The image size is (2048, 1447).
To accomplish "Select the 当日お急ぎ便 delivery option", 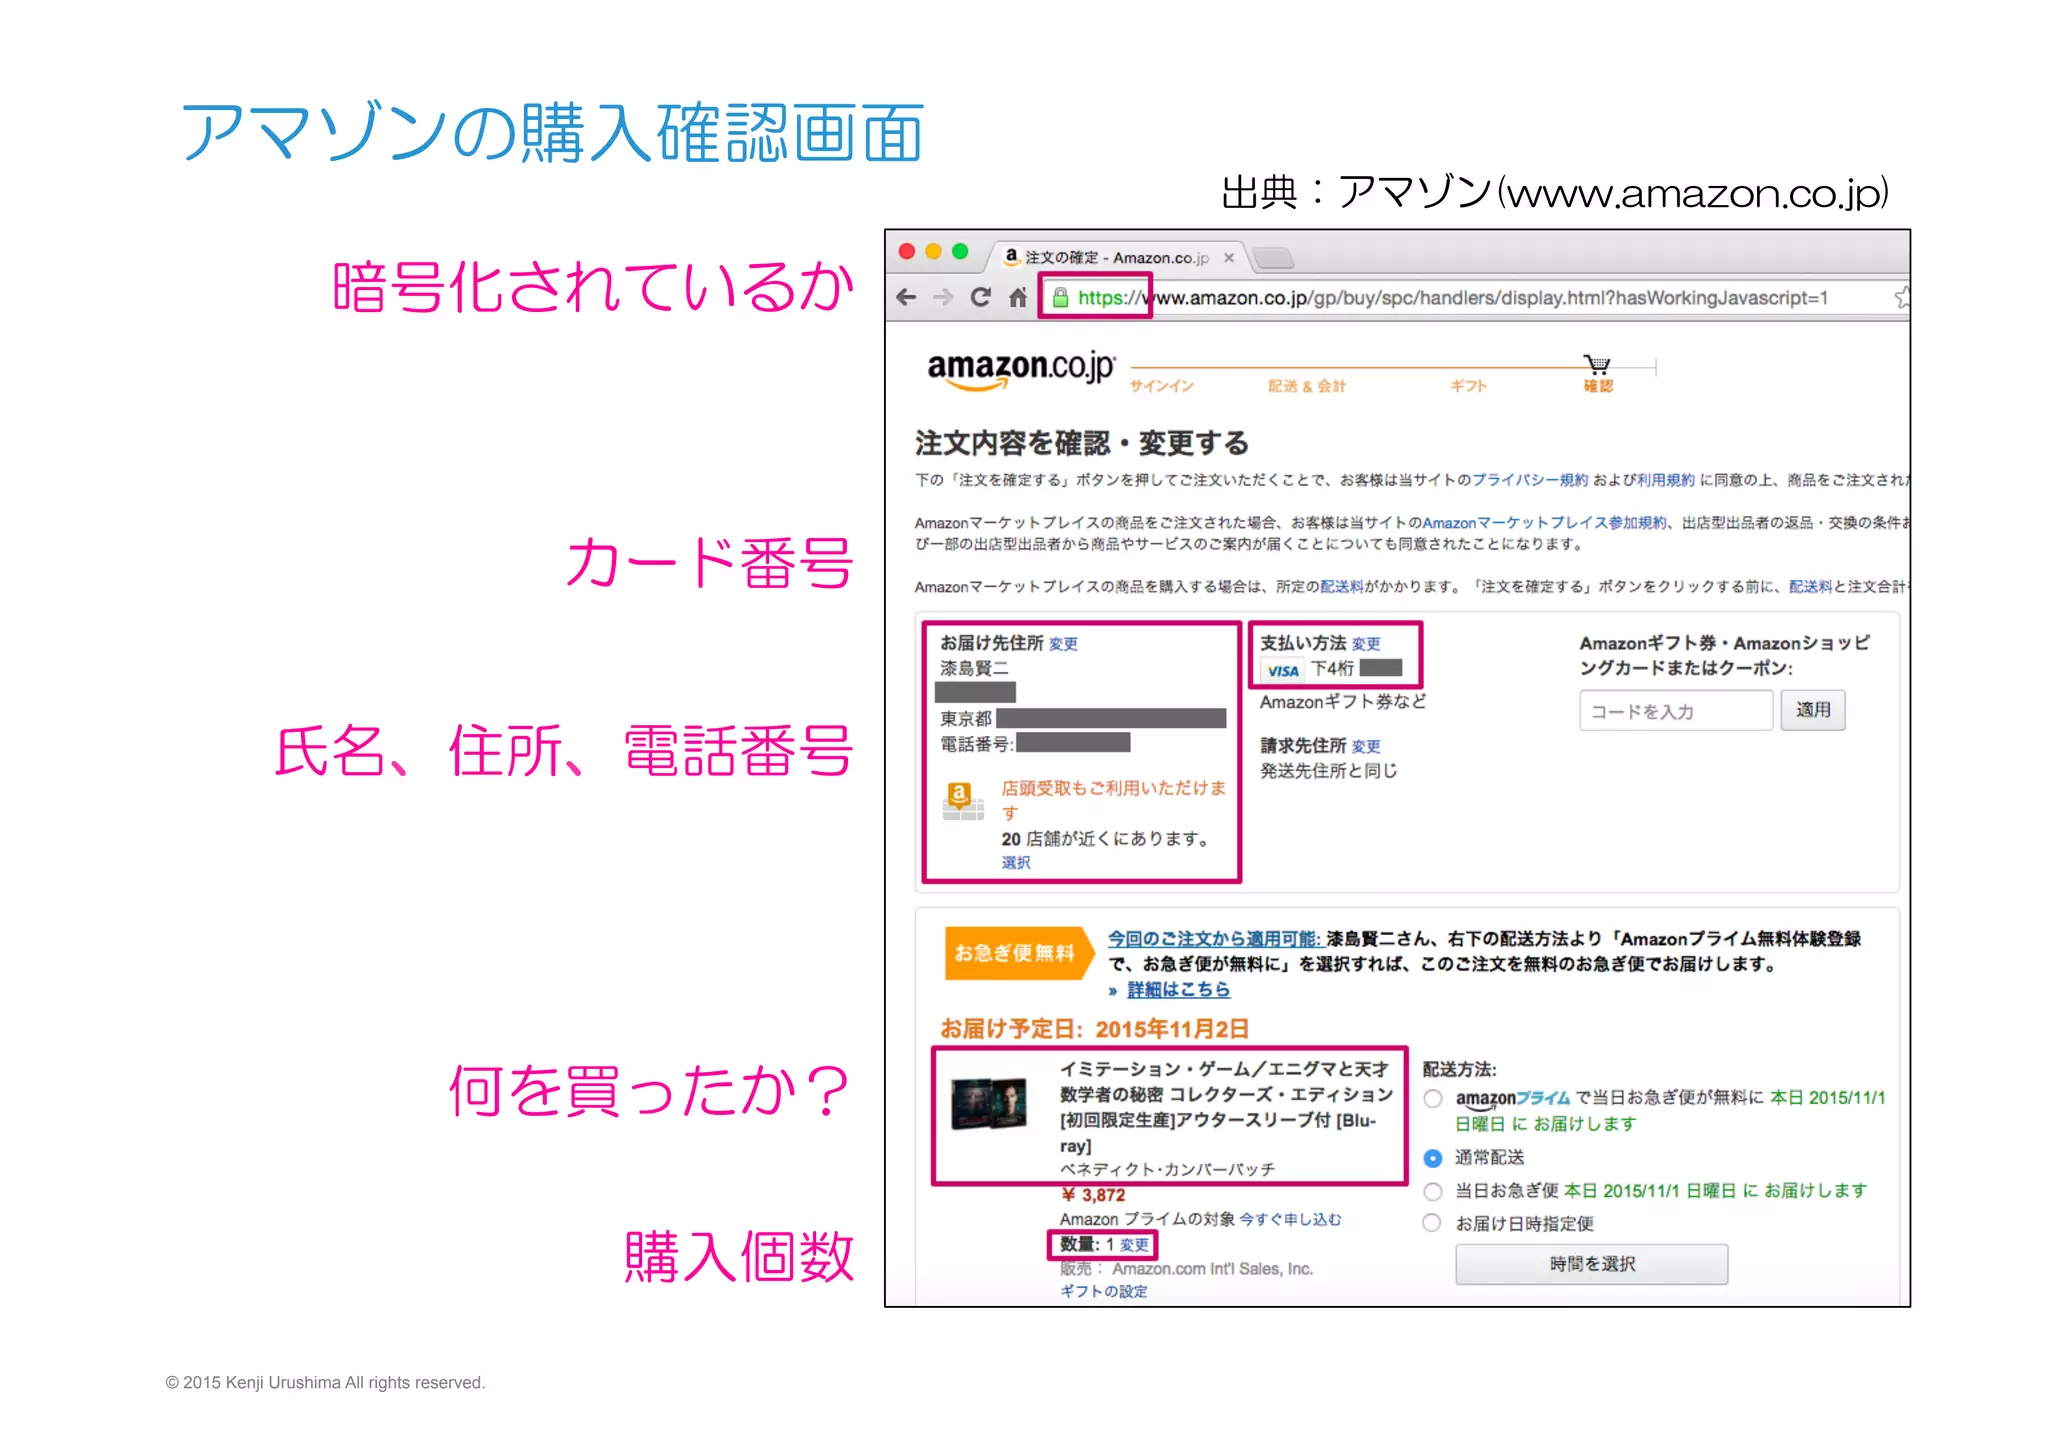I will point(1433,1191).
